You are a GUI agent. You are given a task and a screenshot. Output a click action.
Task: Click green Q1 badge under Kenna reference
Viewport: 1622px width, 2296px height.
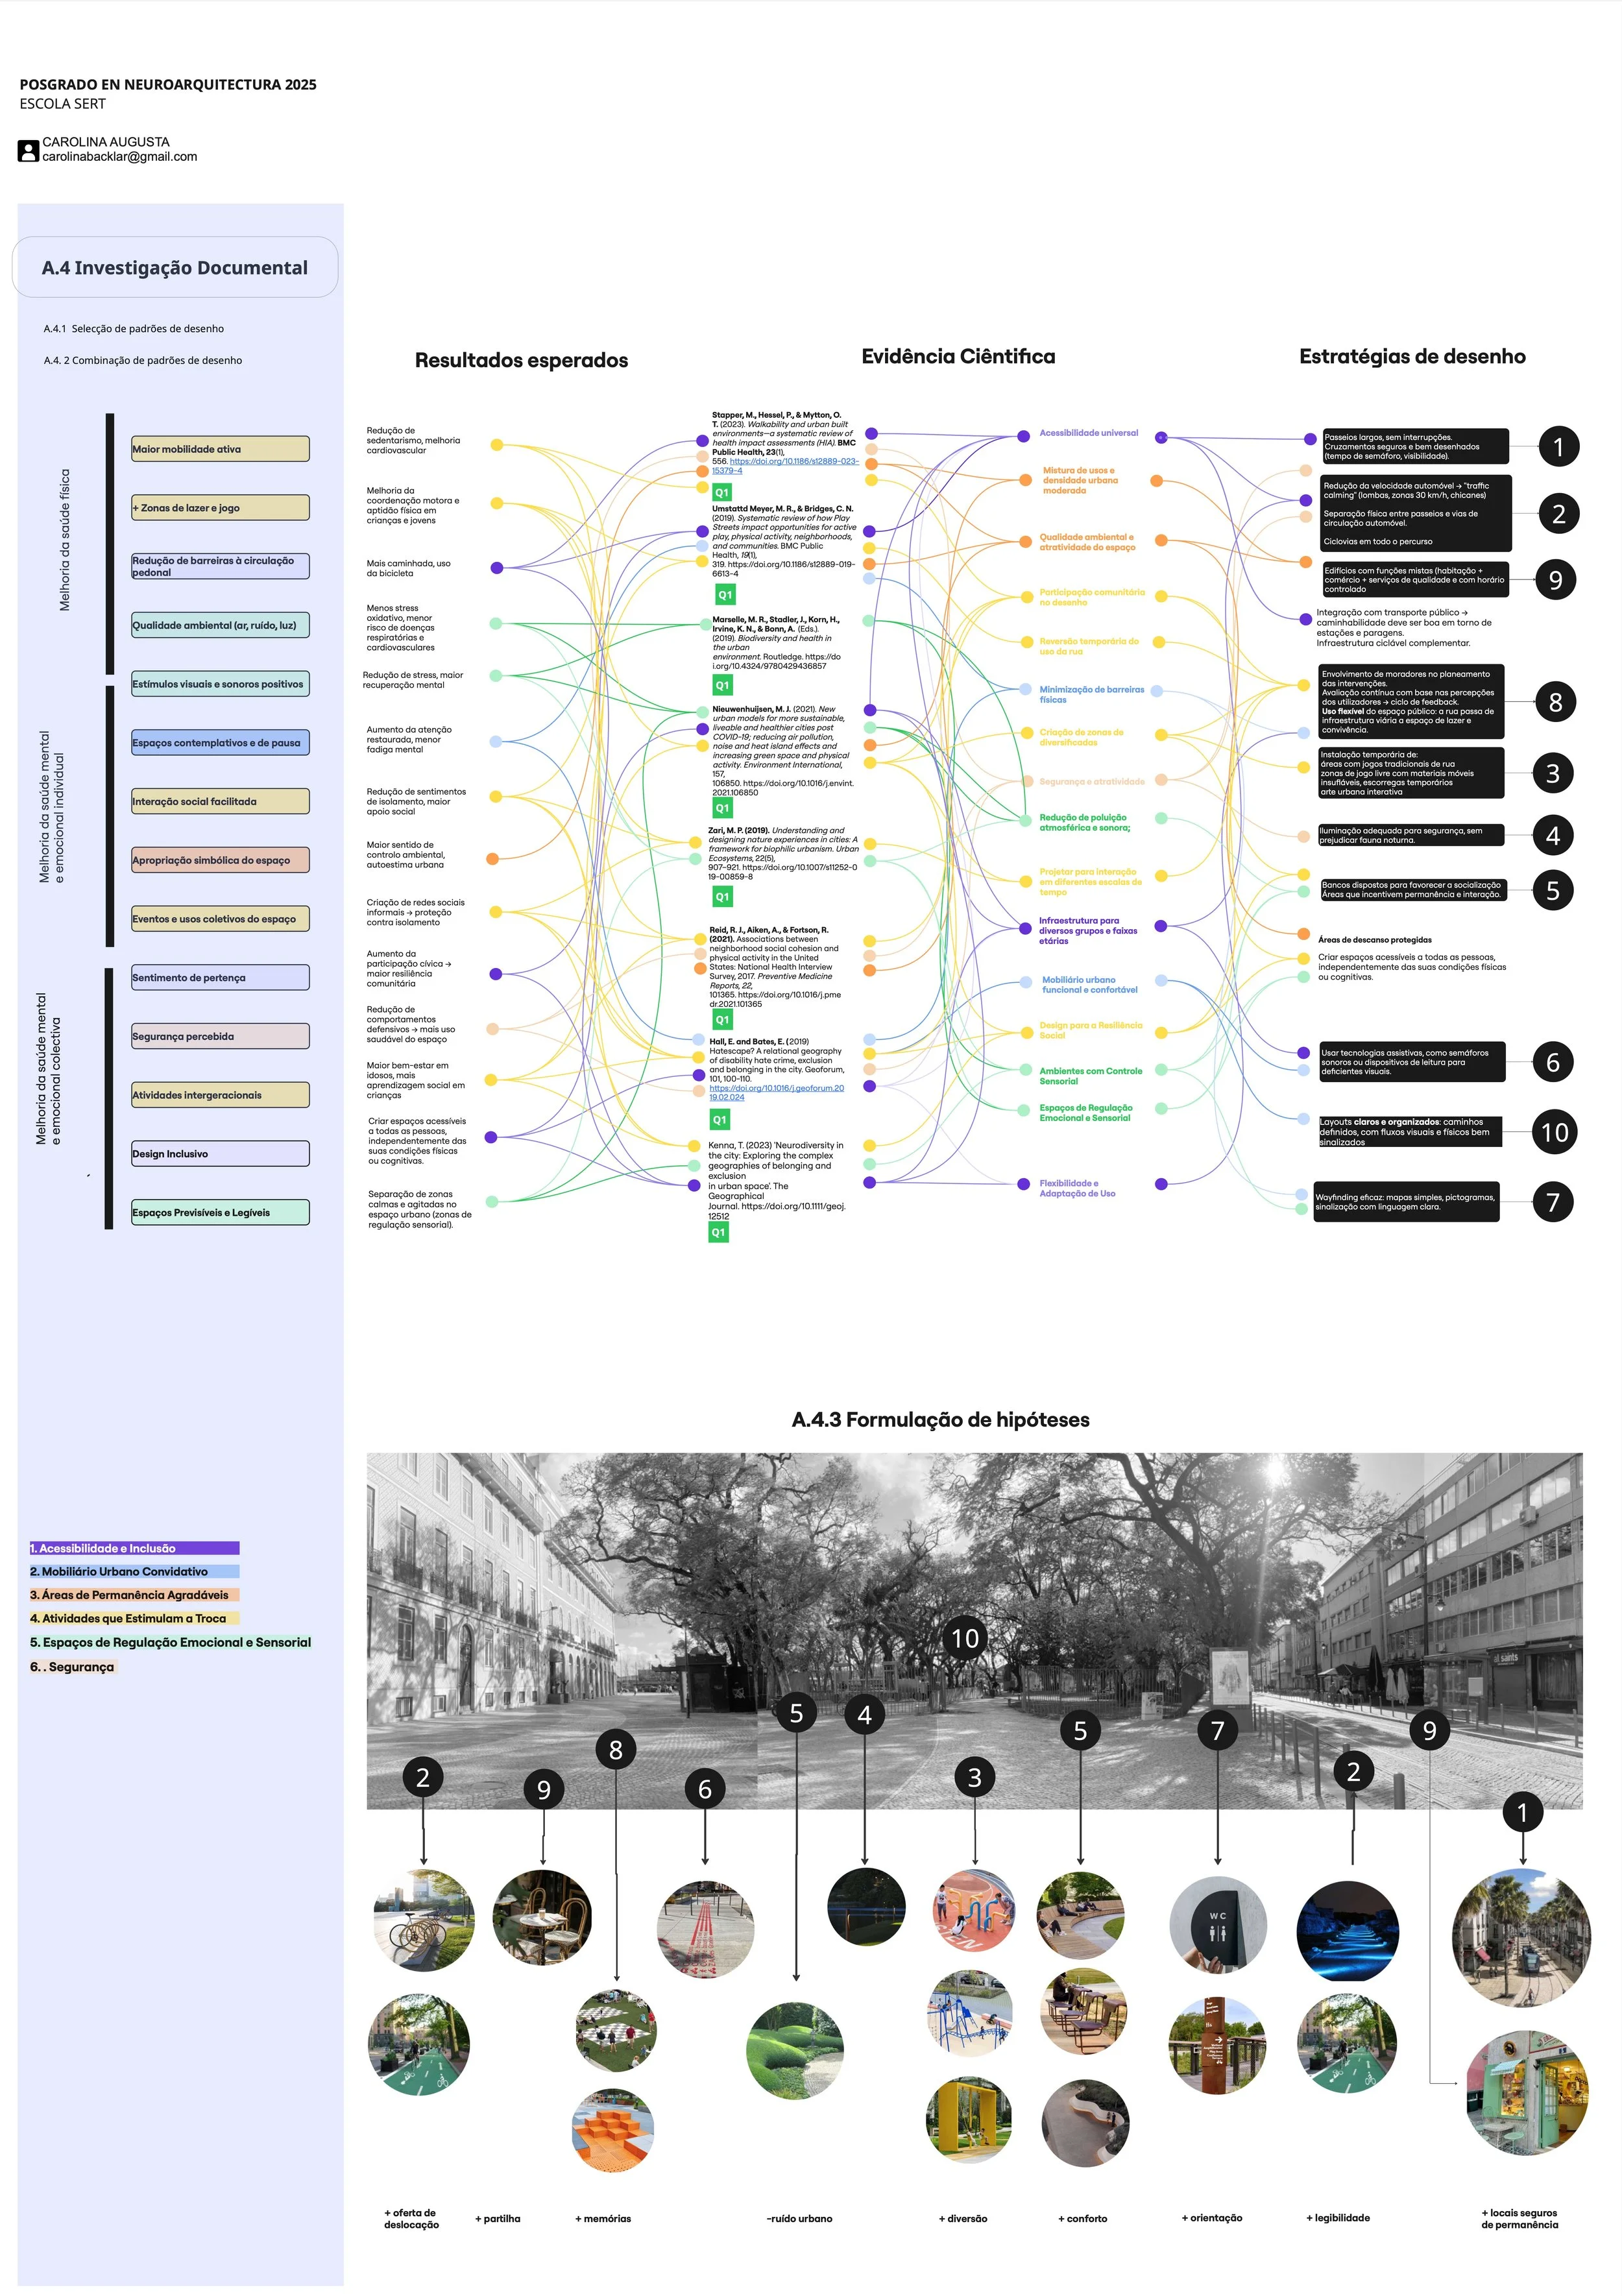point(718,1233)
